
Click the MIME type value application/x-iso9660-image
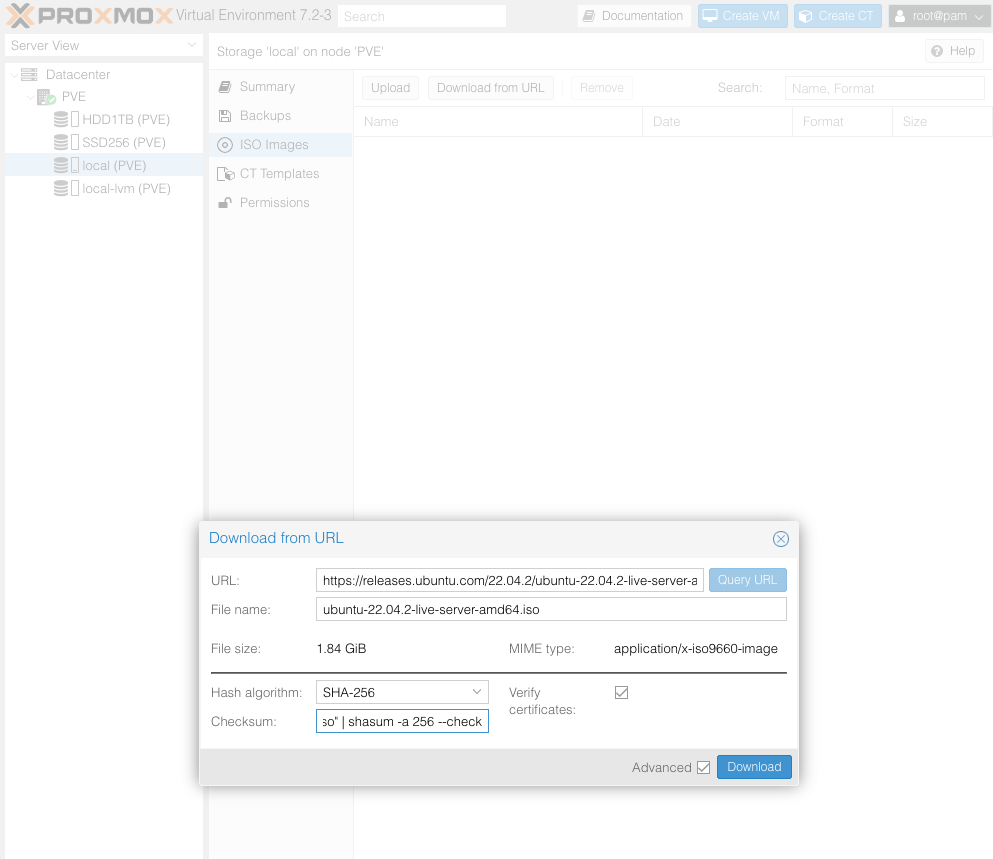pyautogui.click(x=695, y=649)
